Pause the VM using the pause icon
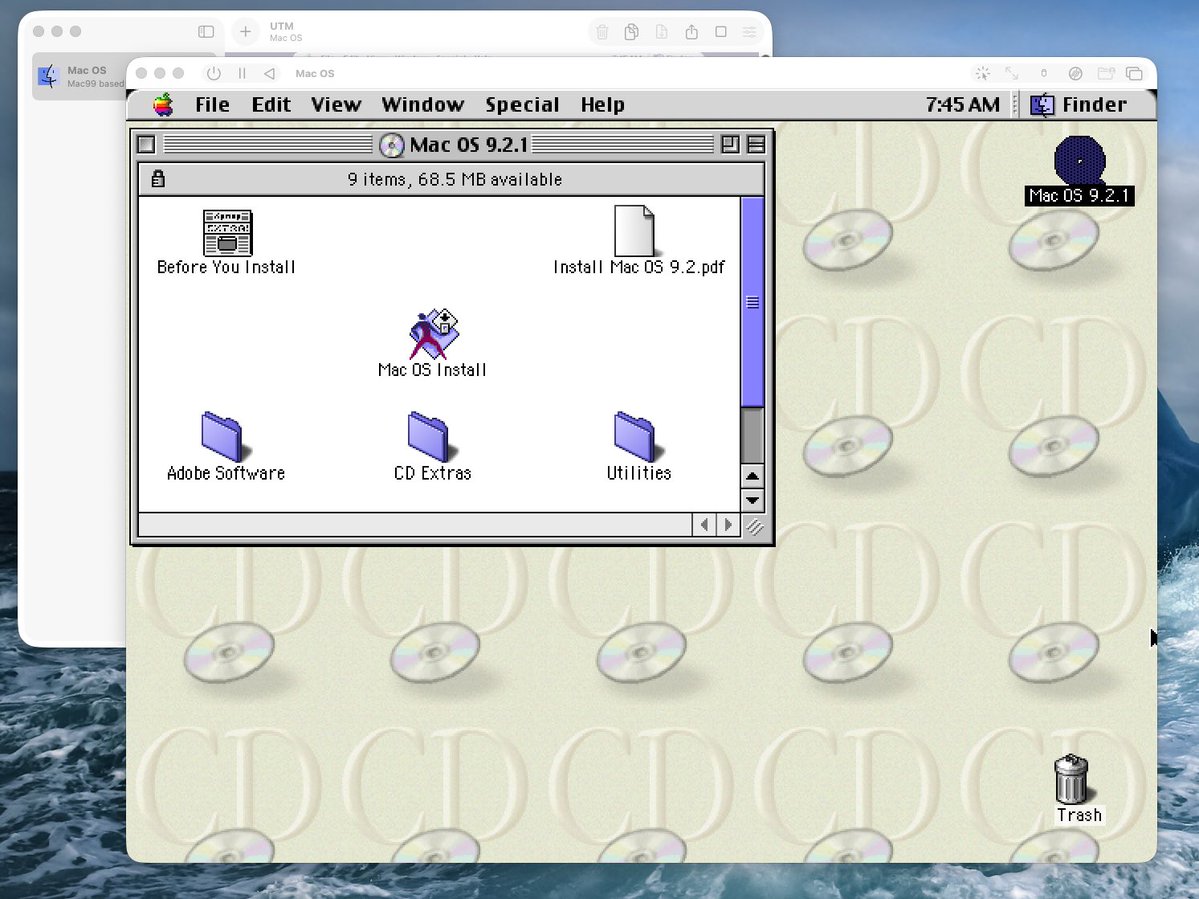 (x=242, y=73)
